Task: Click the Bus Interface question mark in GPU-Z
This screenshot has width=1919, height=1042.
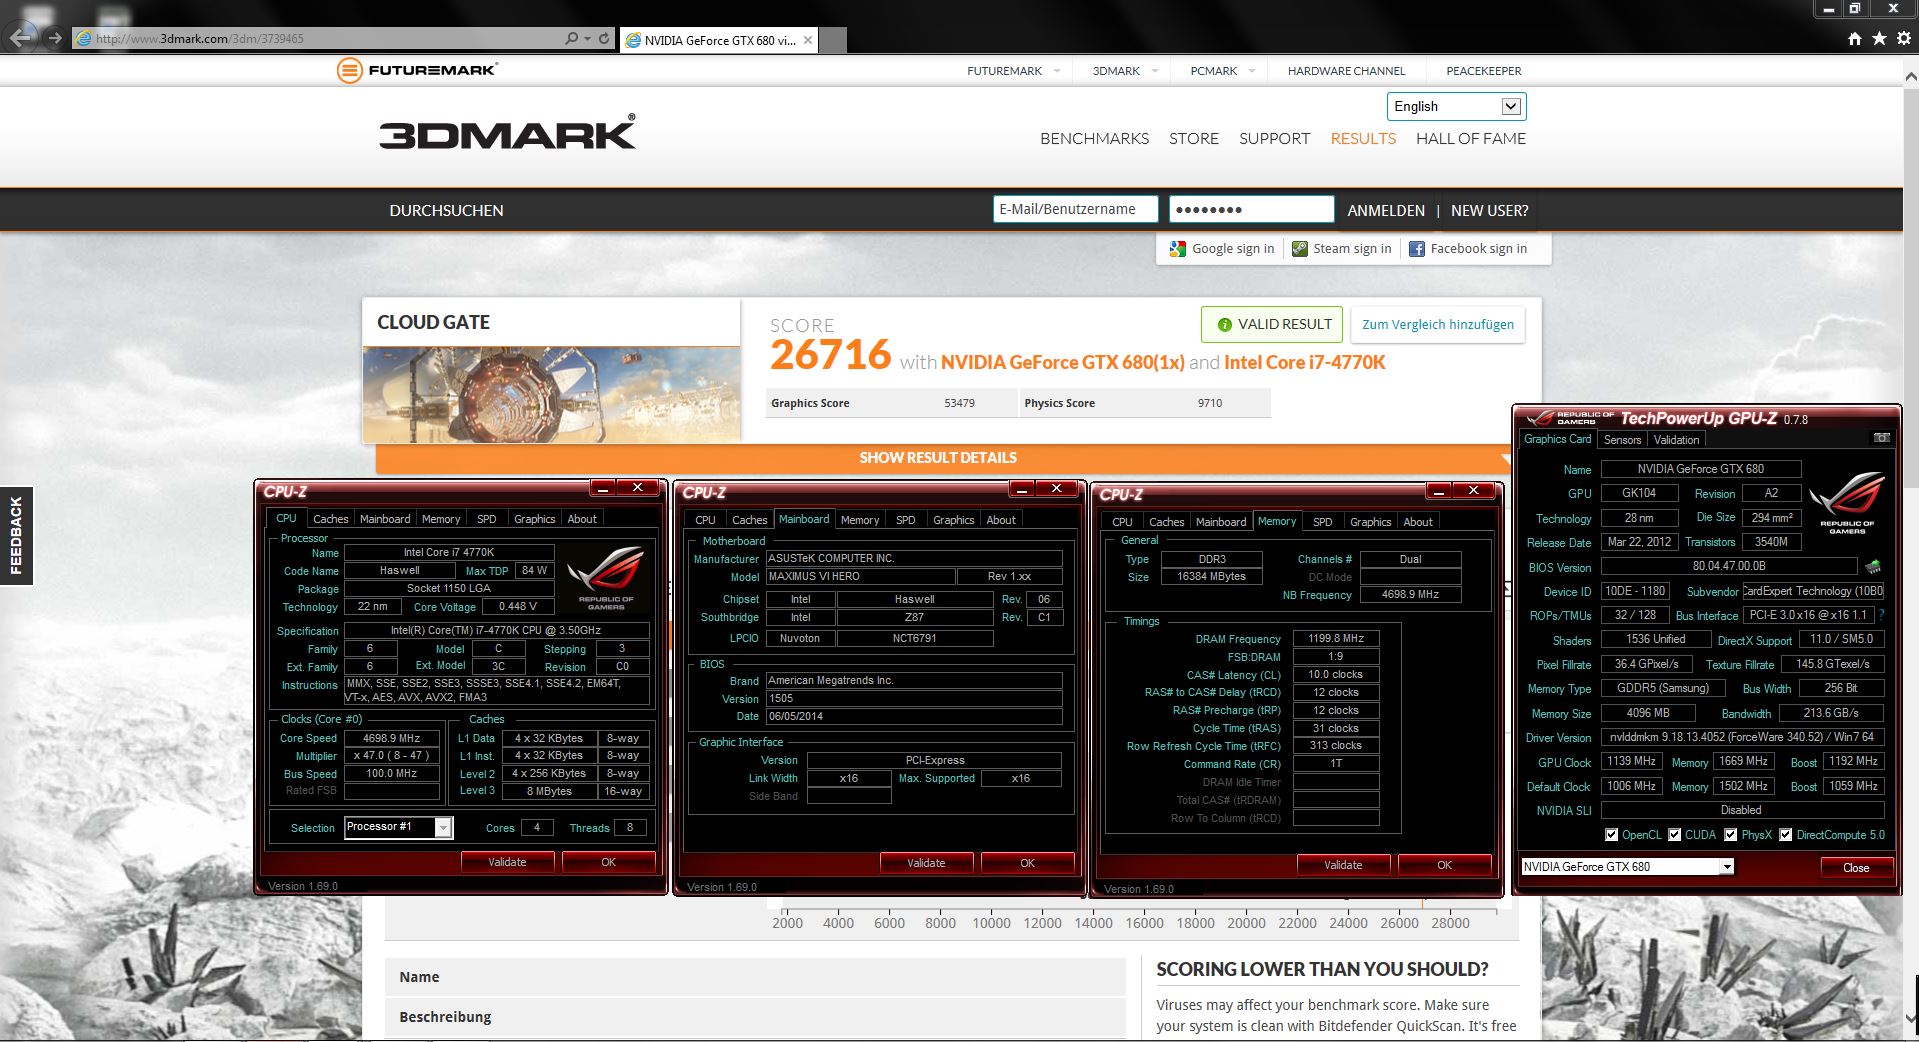Action: tap(1881, 615)
